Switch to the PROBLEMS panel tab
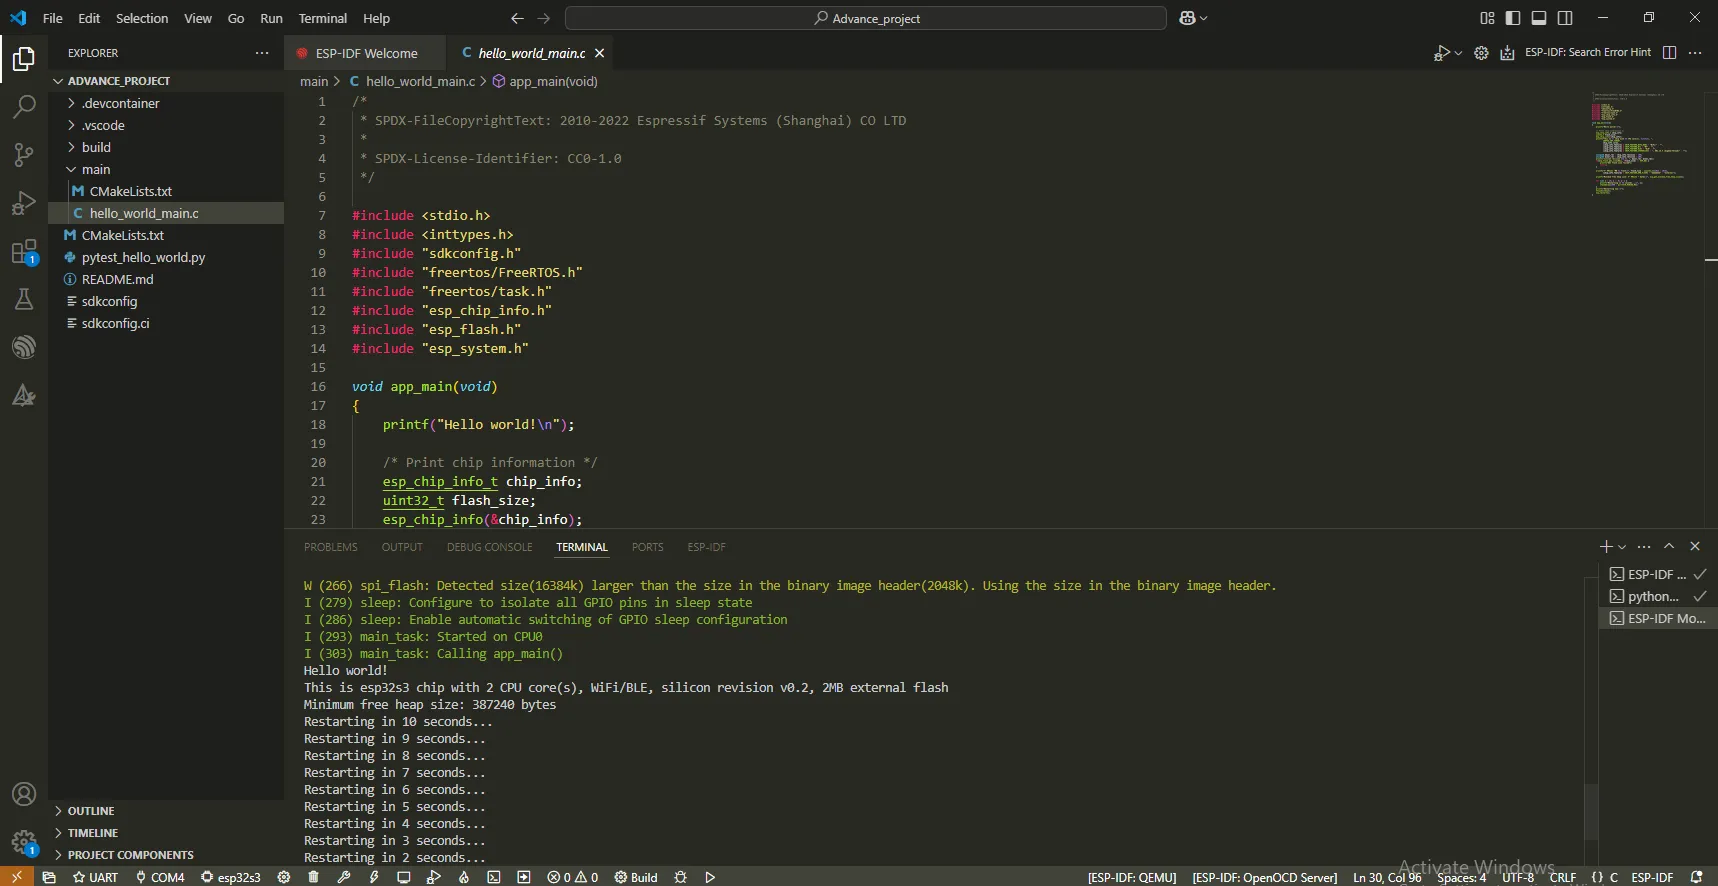Image resolution: width=1718 pixels, height=886 pixels. click(330, 547)
